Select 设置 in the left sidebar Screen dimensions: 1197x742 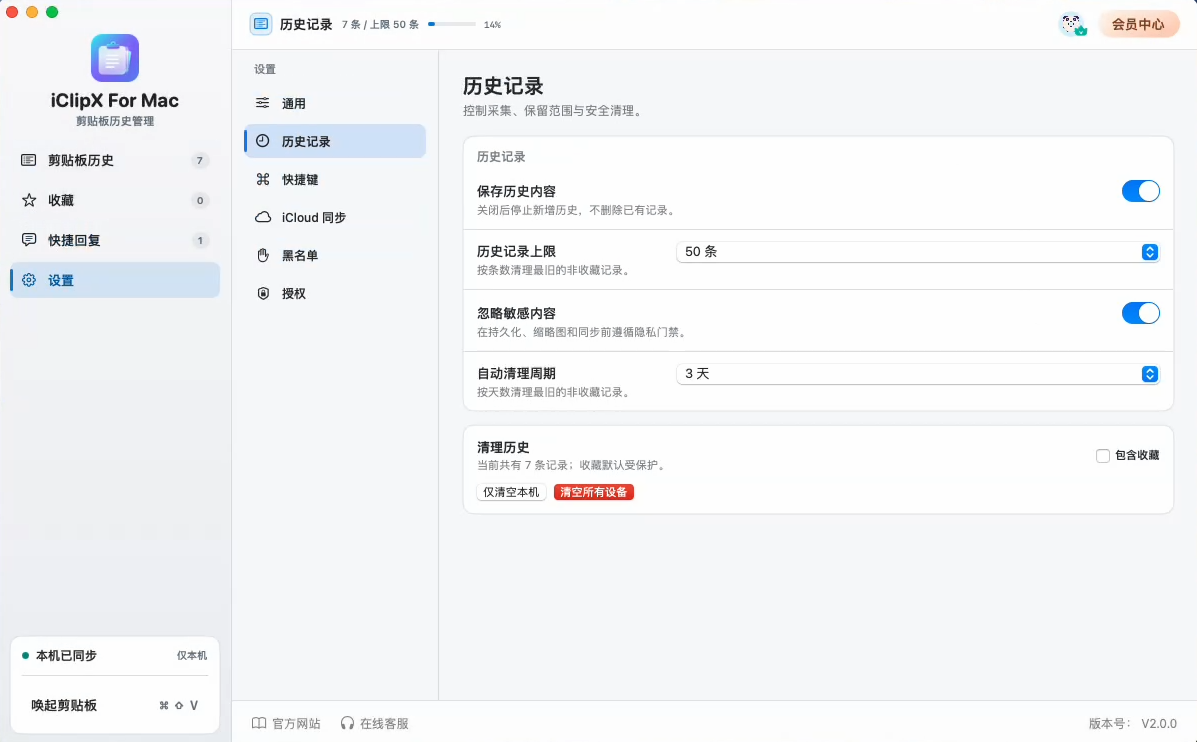point(115,280)
